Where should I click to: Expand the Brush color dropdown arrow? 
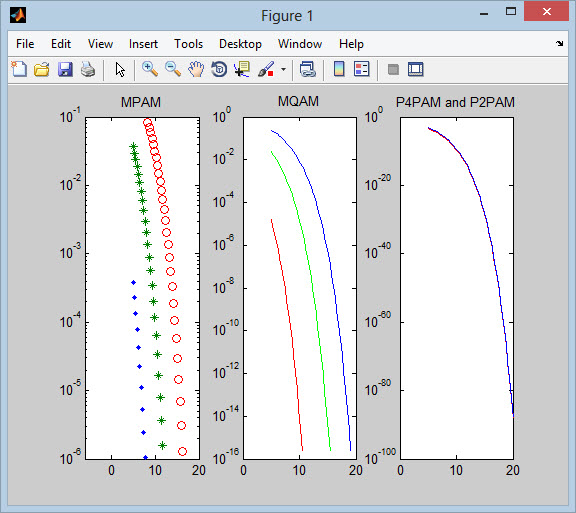point(283,69)
